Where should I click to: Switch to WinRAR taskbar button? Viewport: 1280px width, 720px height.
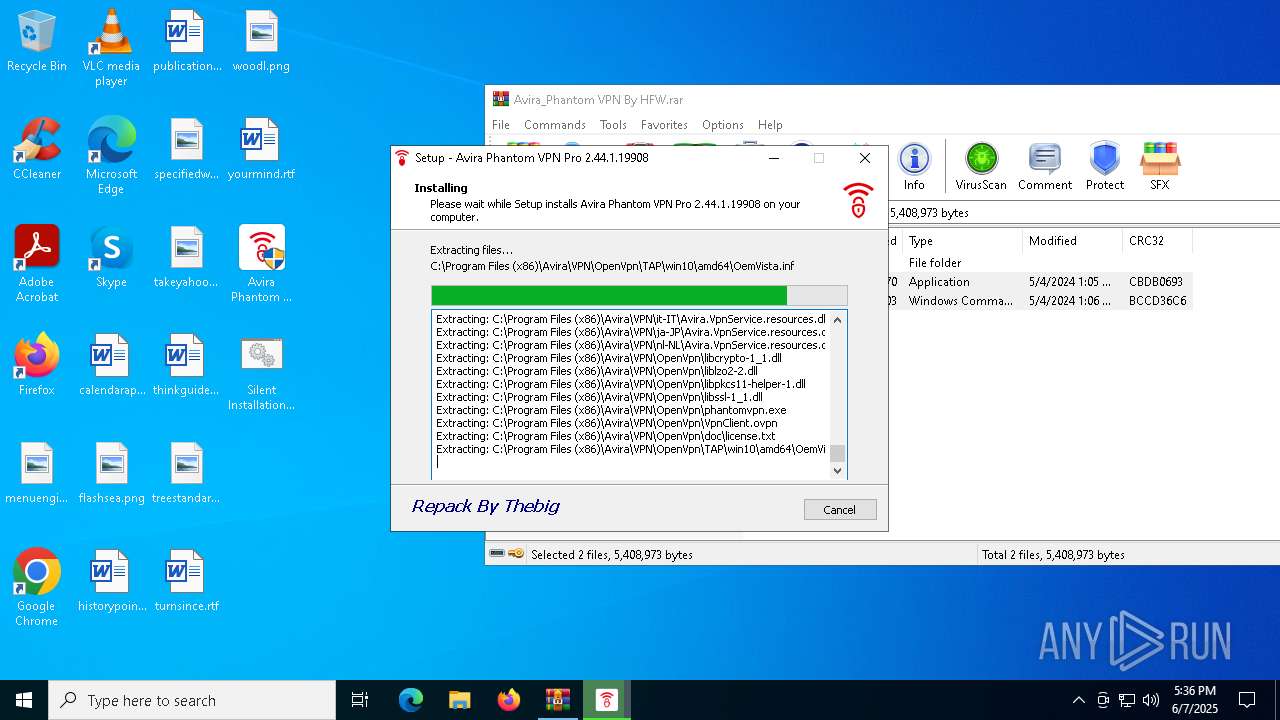click(x=557, y=700)
